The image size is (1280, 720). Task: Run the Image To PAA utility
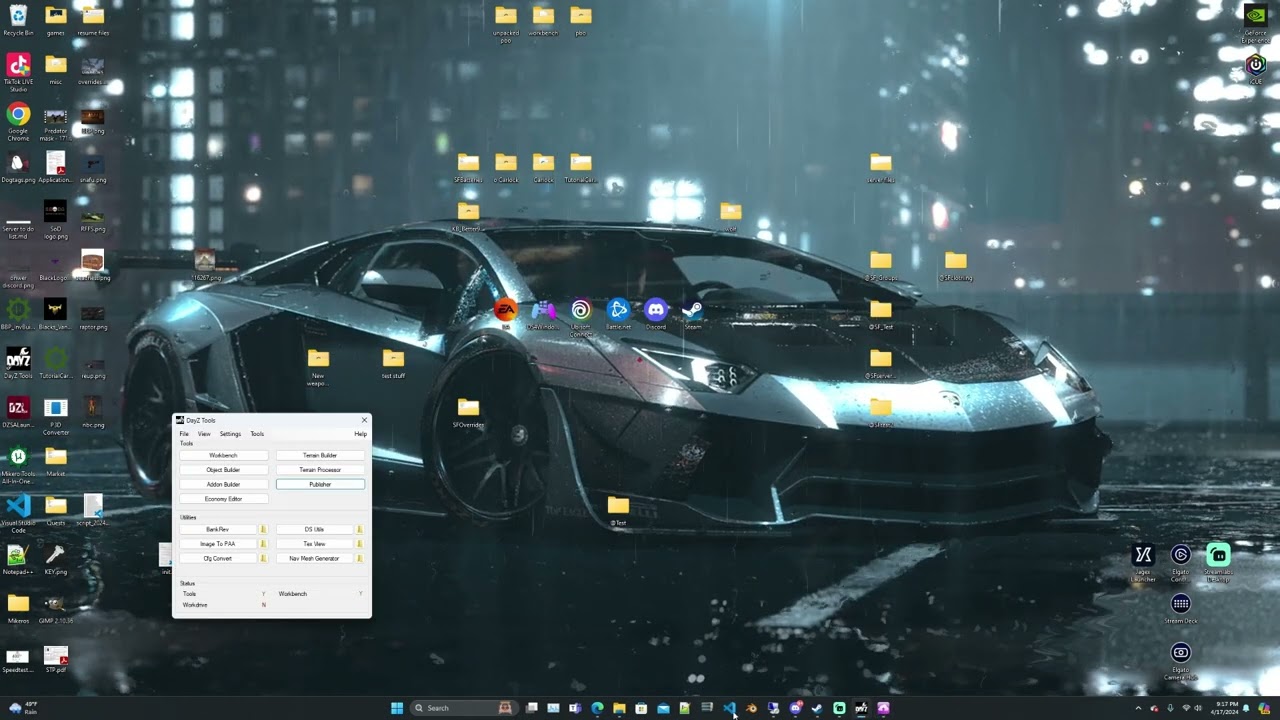217,544
